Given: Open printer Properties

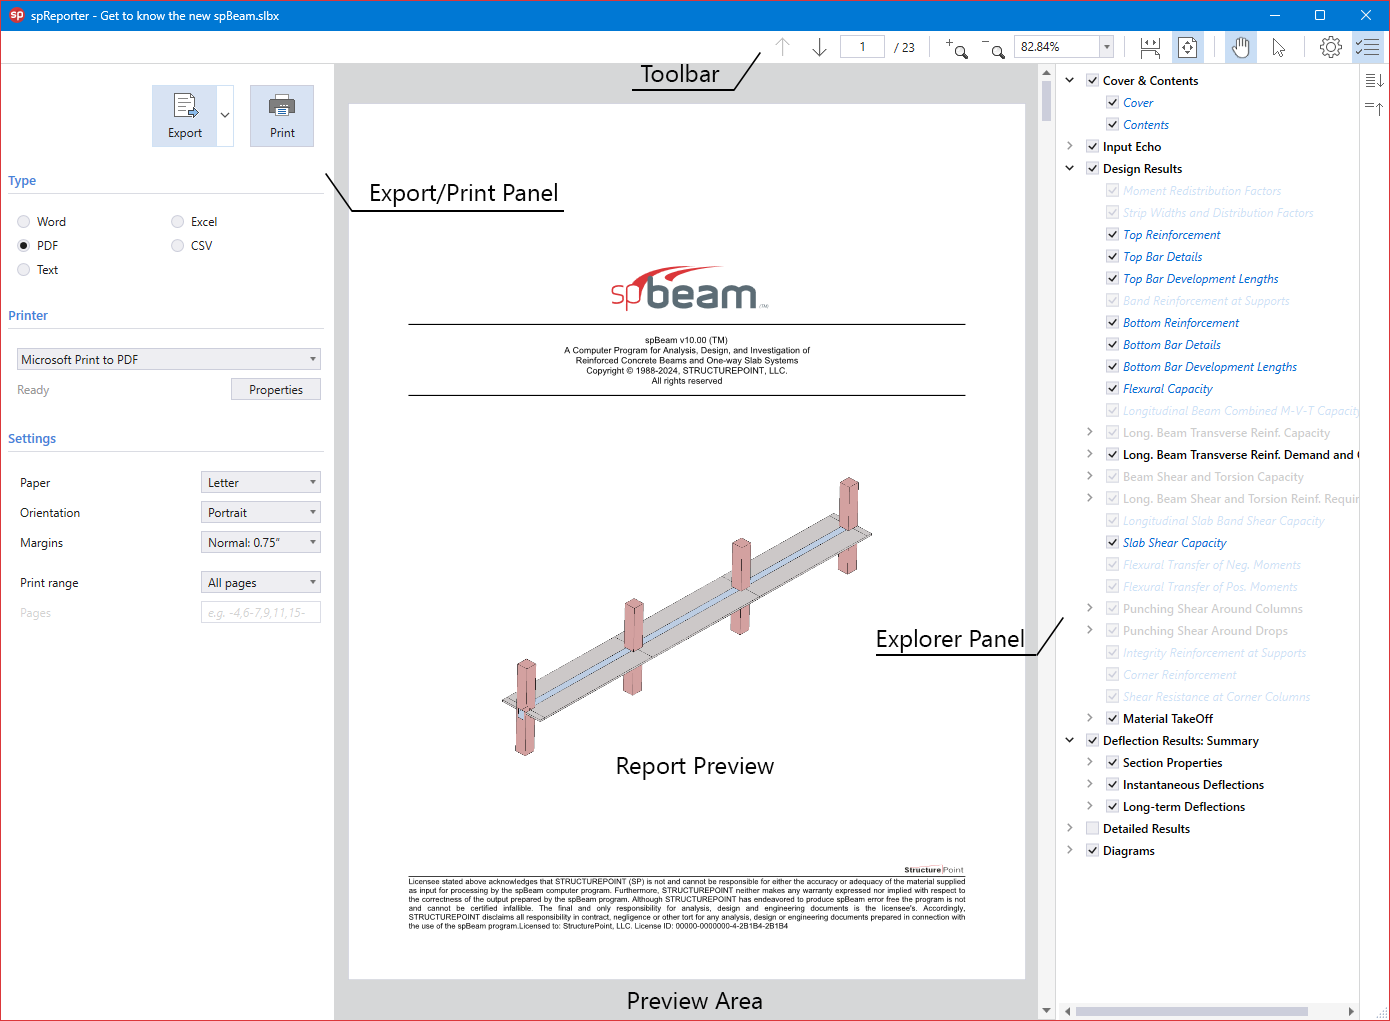Looking at the screenshot, I should [x=276, y=390].
